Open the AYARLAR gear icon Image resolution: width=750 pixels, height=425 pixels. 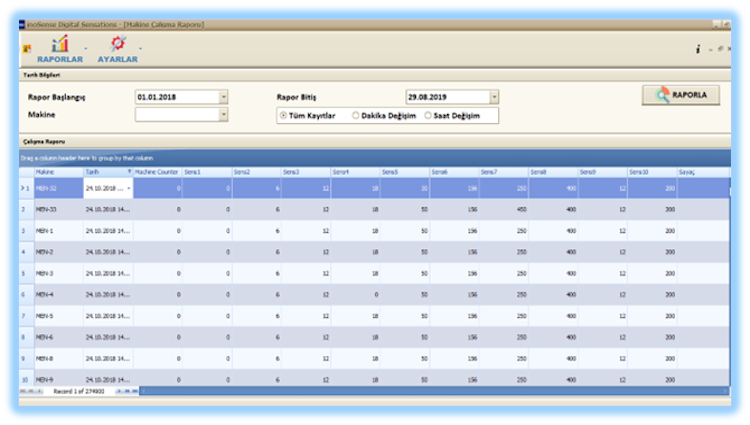(x=118, y=44)
